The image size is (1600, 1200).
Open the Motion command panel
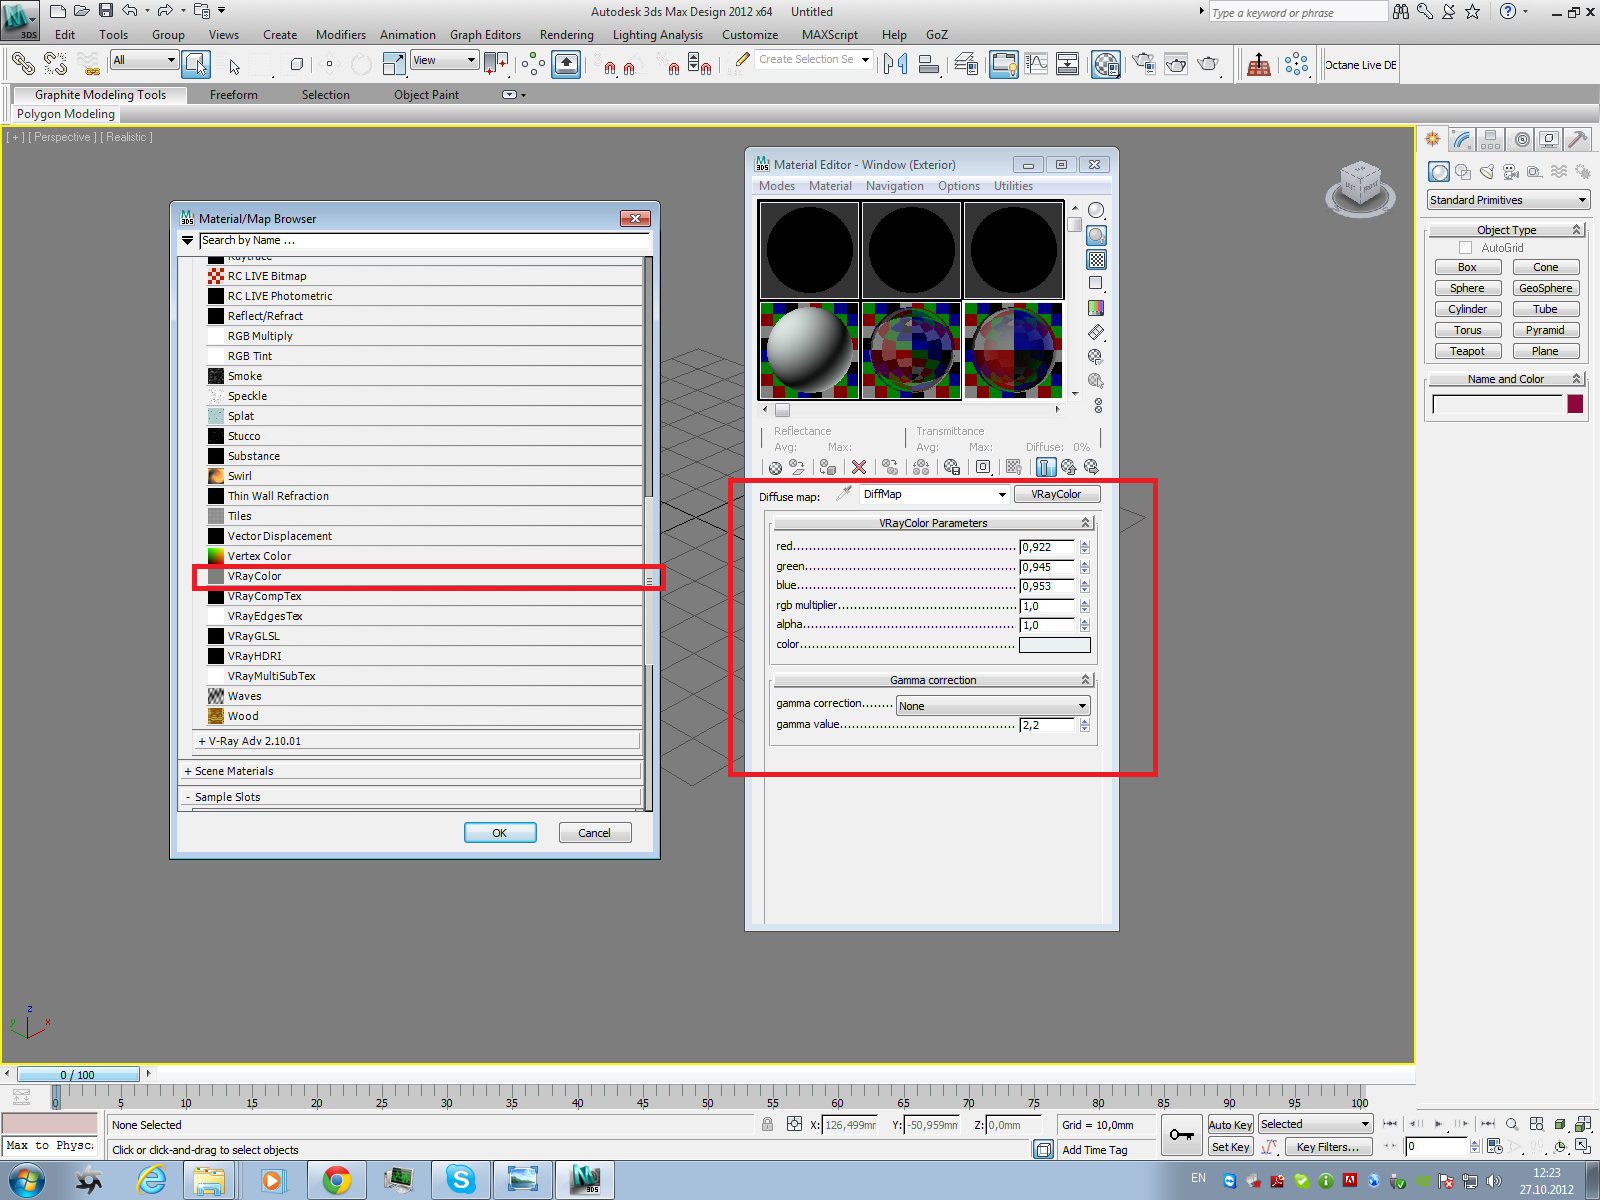coord(1521,139)
